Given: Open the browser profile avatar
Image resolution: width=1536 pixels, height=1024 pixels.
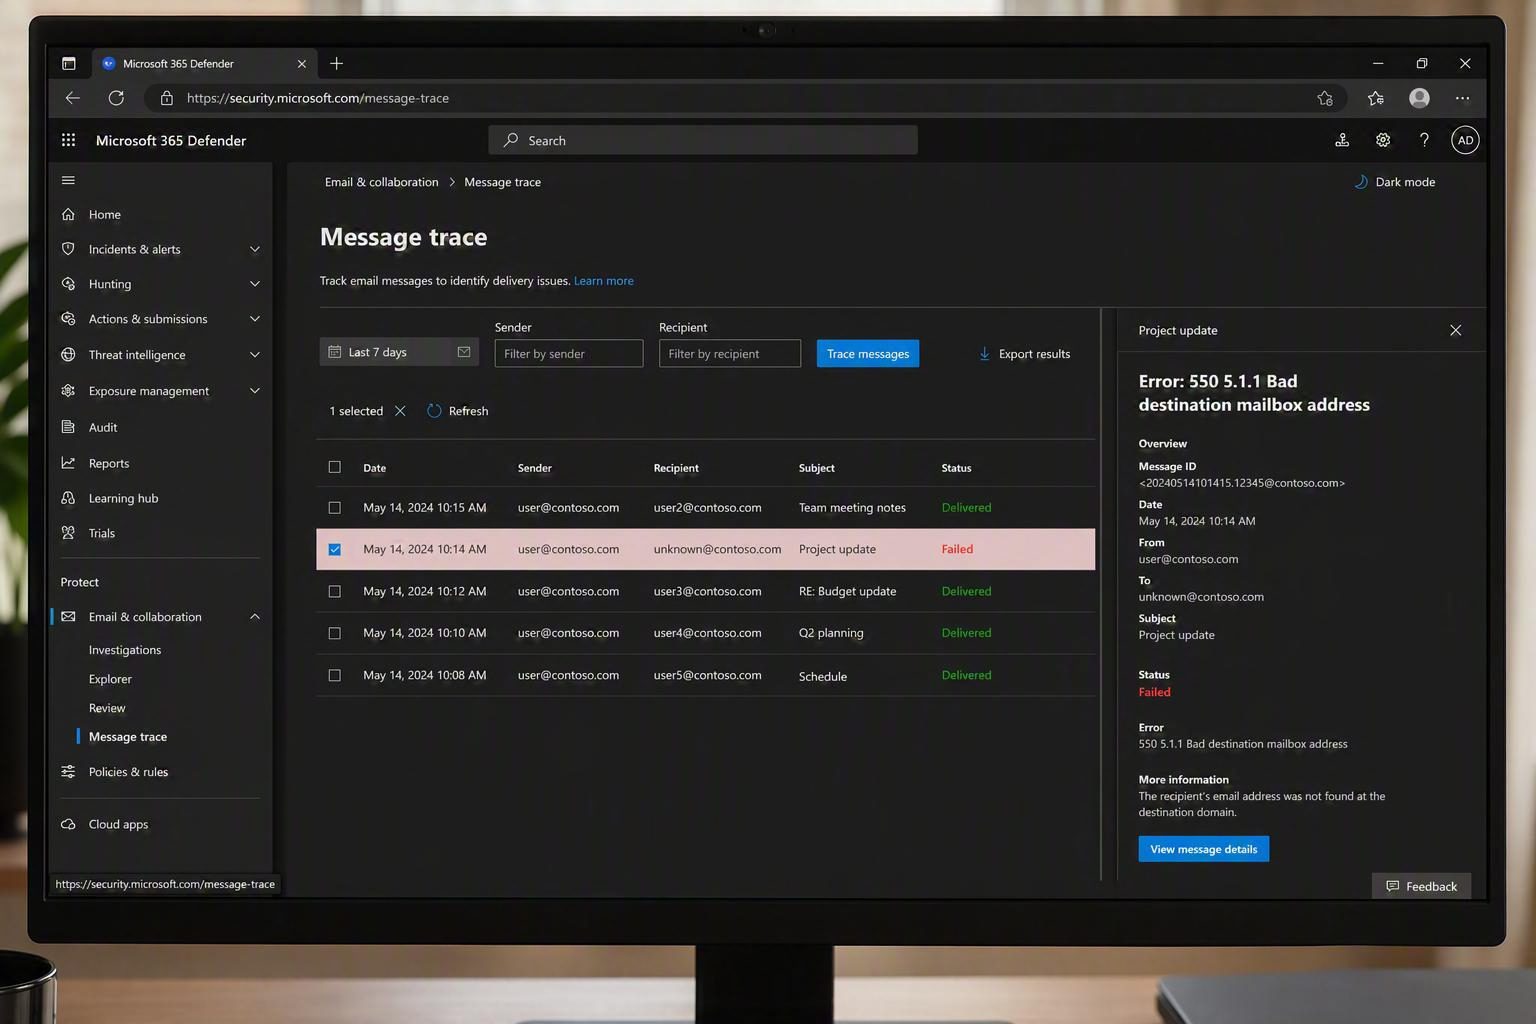Looking at the screenshot, I should 1419,98.
